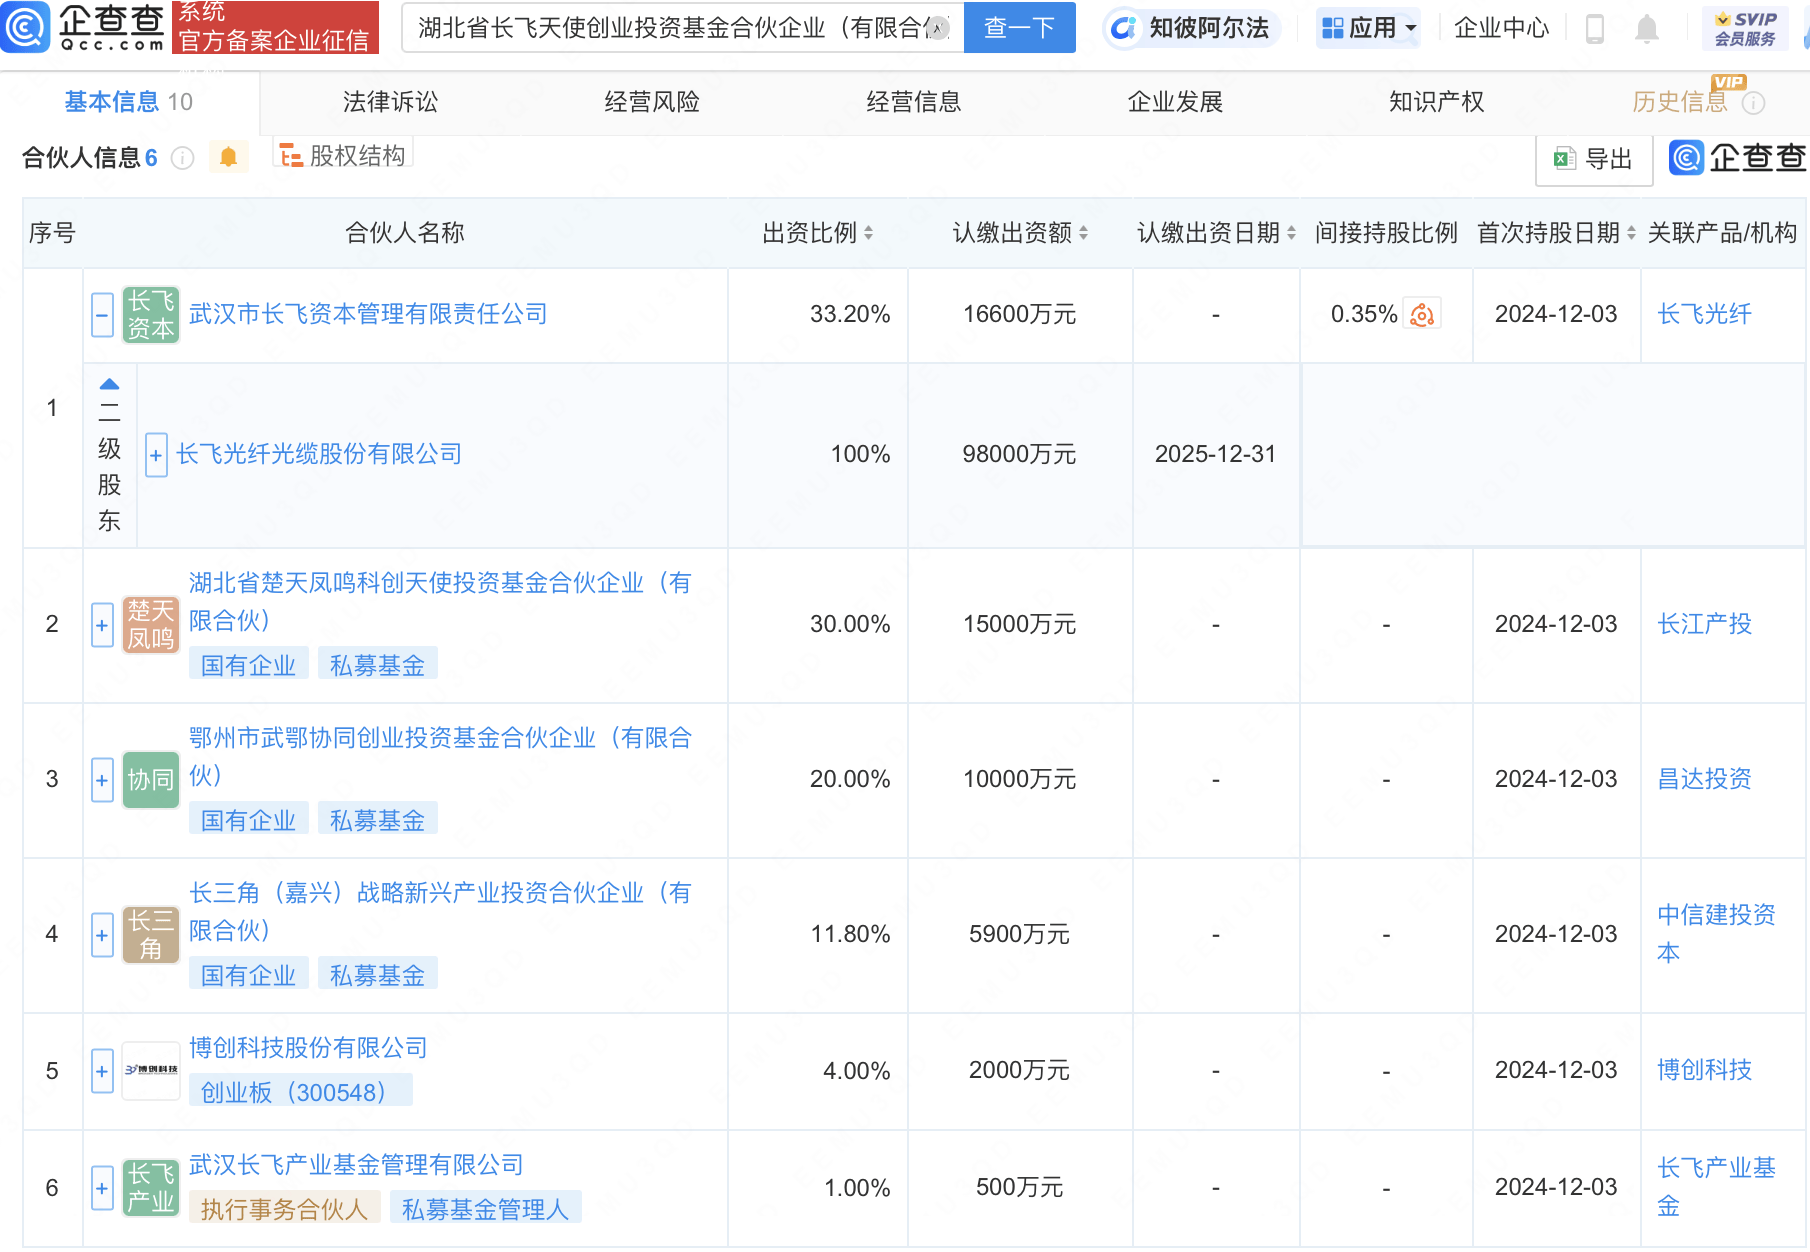
Task: Open 武汉市长飞资本管理有限责任公司 link
Action: (x=368, y=314)
